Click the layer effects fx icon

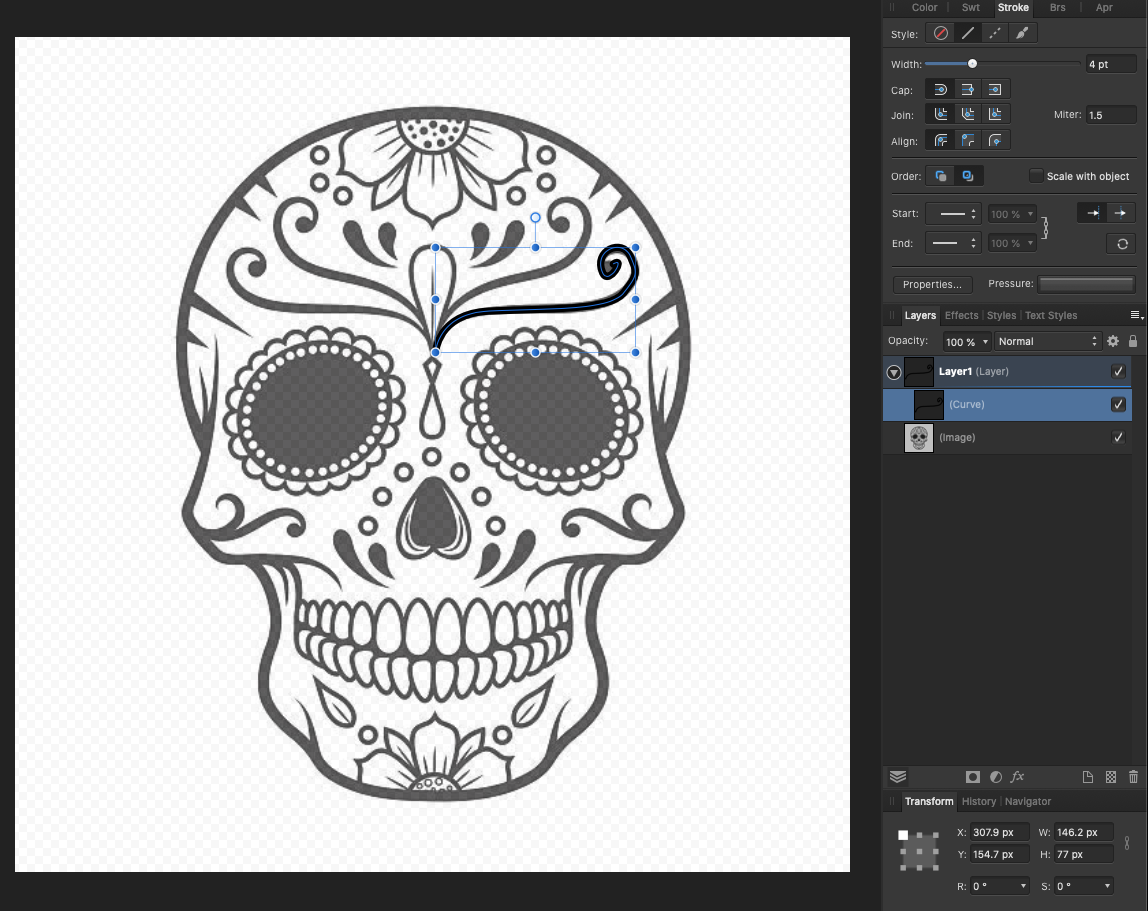pyautogui.click(x=1017, y=777)
